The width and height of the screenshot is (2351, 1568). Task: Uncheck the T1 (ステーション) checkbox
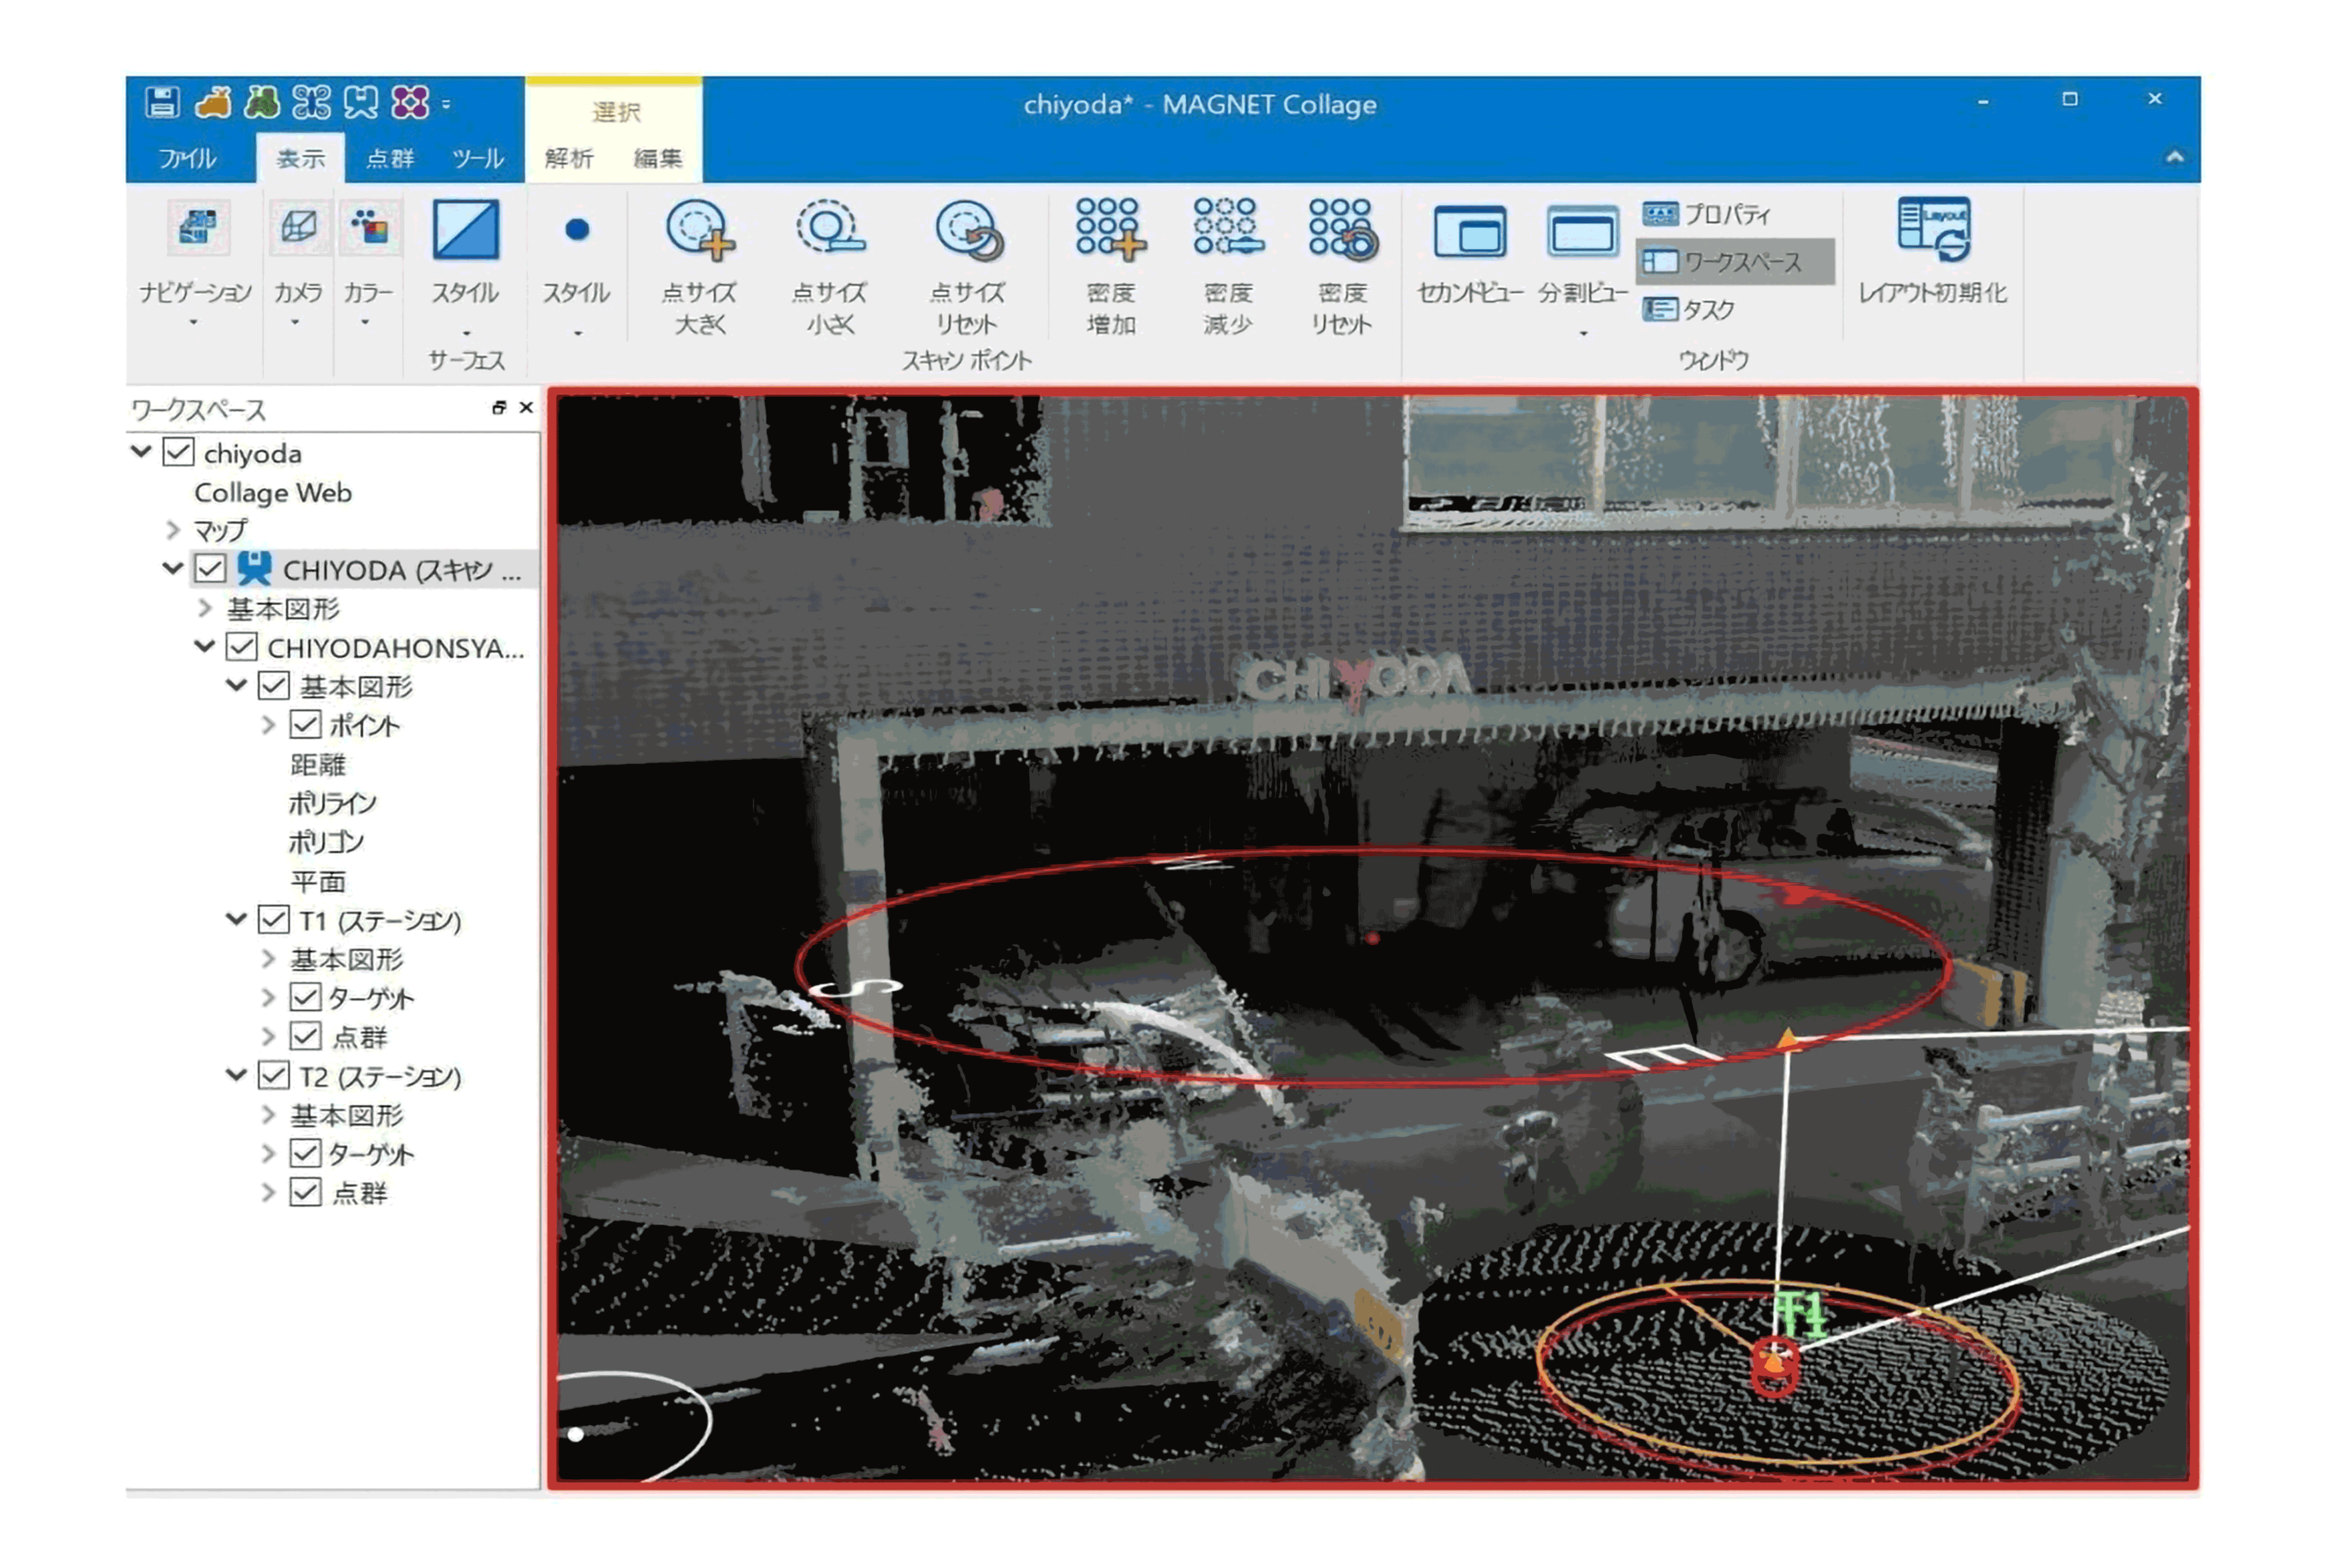coord(273,920)
